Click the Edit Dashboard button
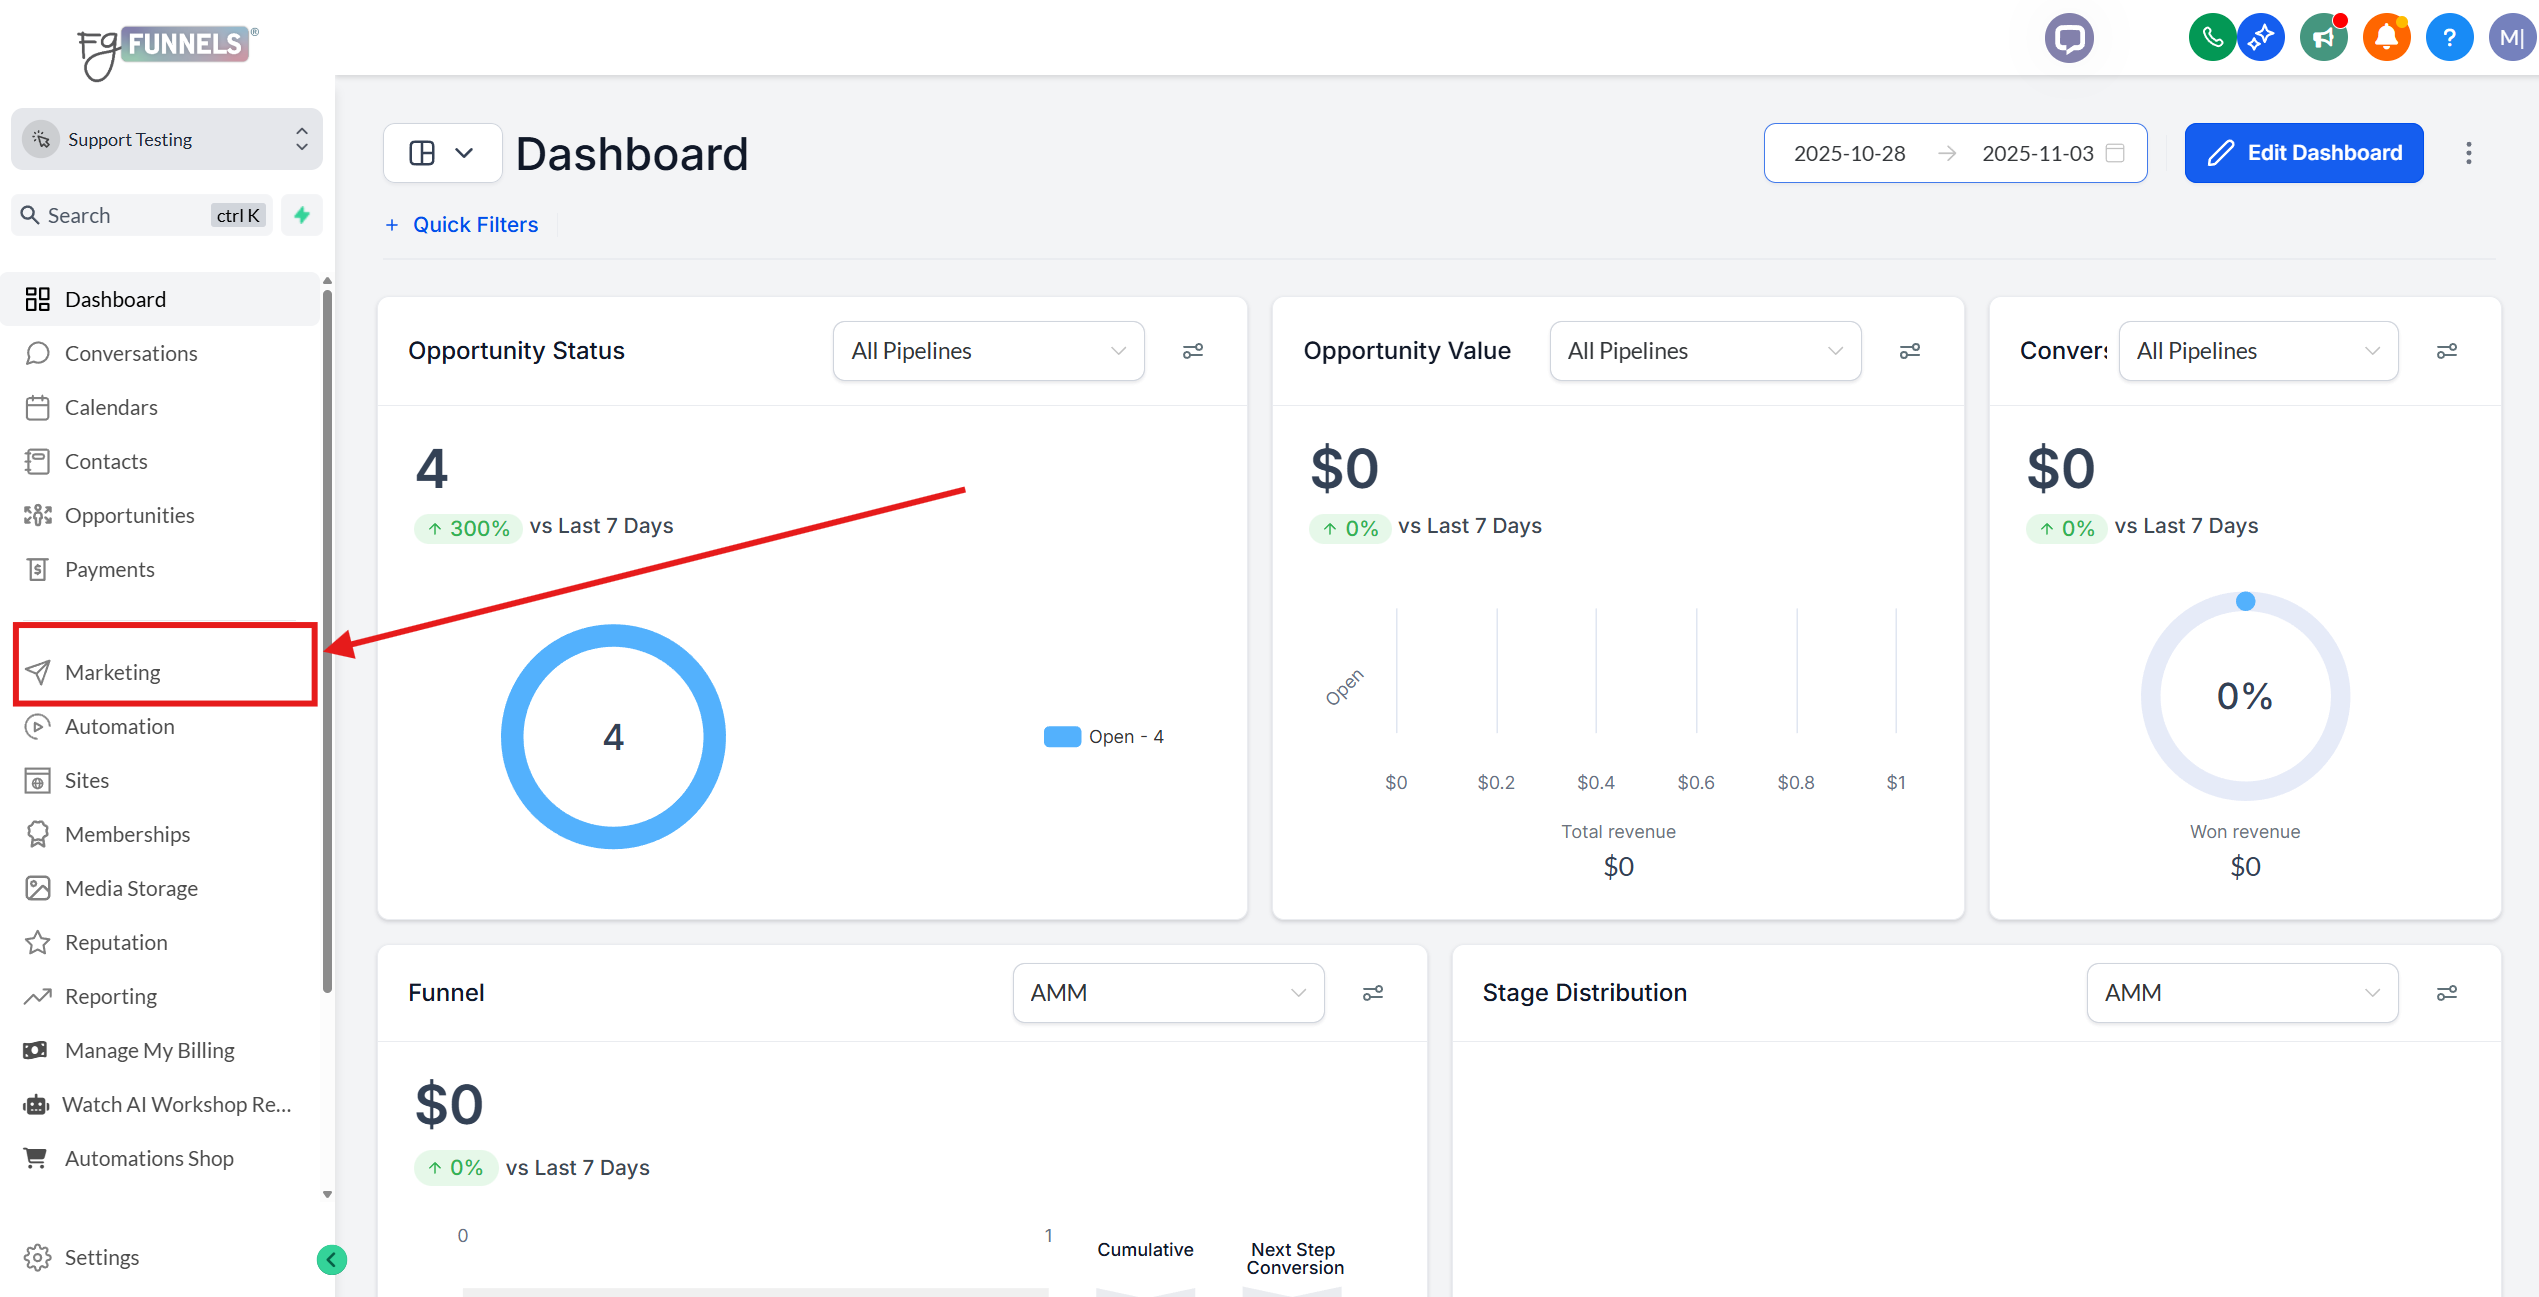2539x1297 pixels. [x=2303, y=153]
